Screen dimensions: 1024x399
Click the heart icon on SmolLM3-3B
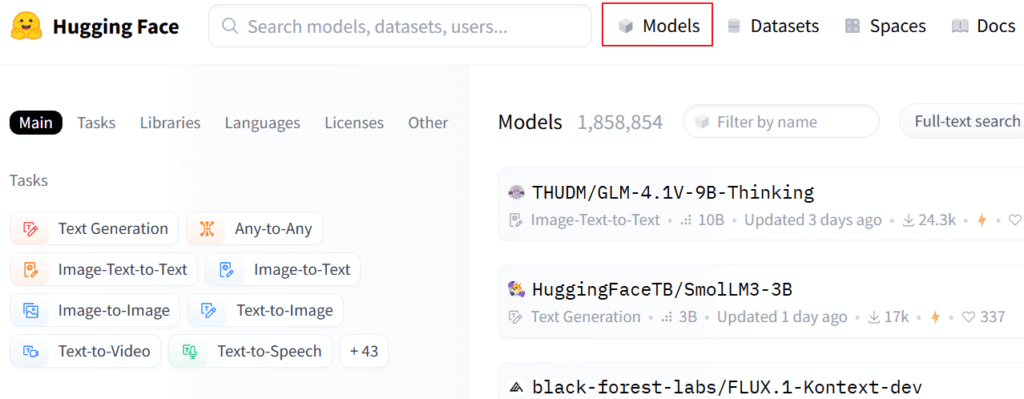click(x=968, y=317)
